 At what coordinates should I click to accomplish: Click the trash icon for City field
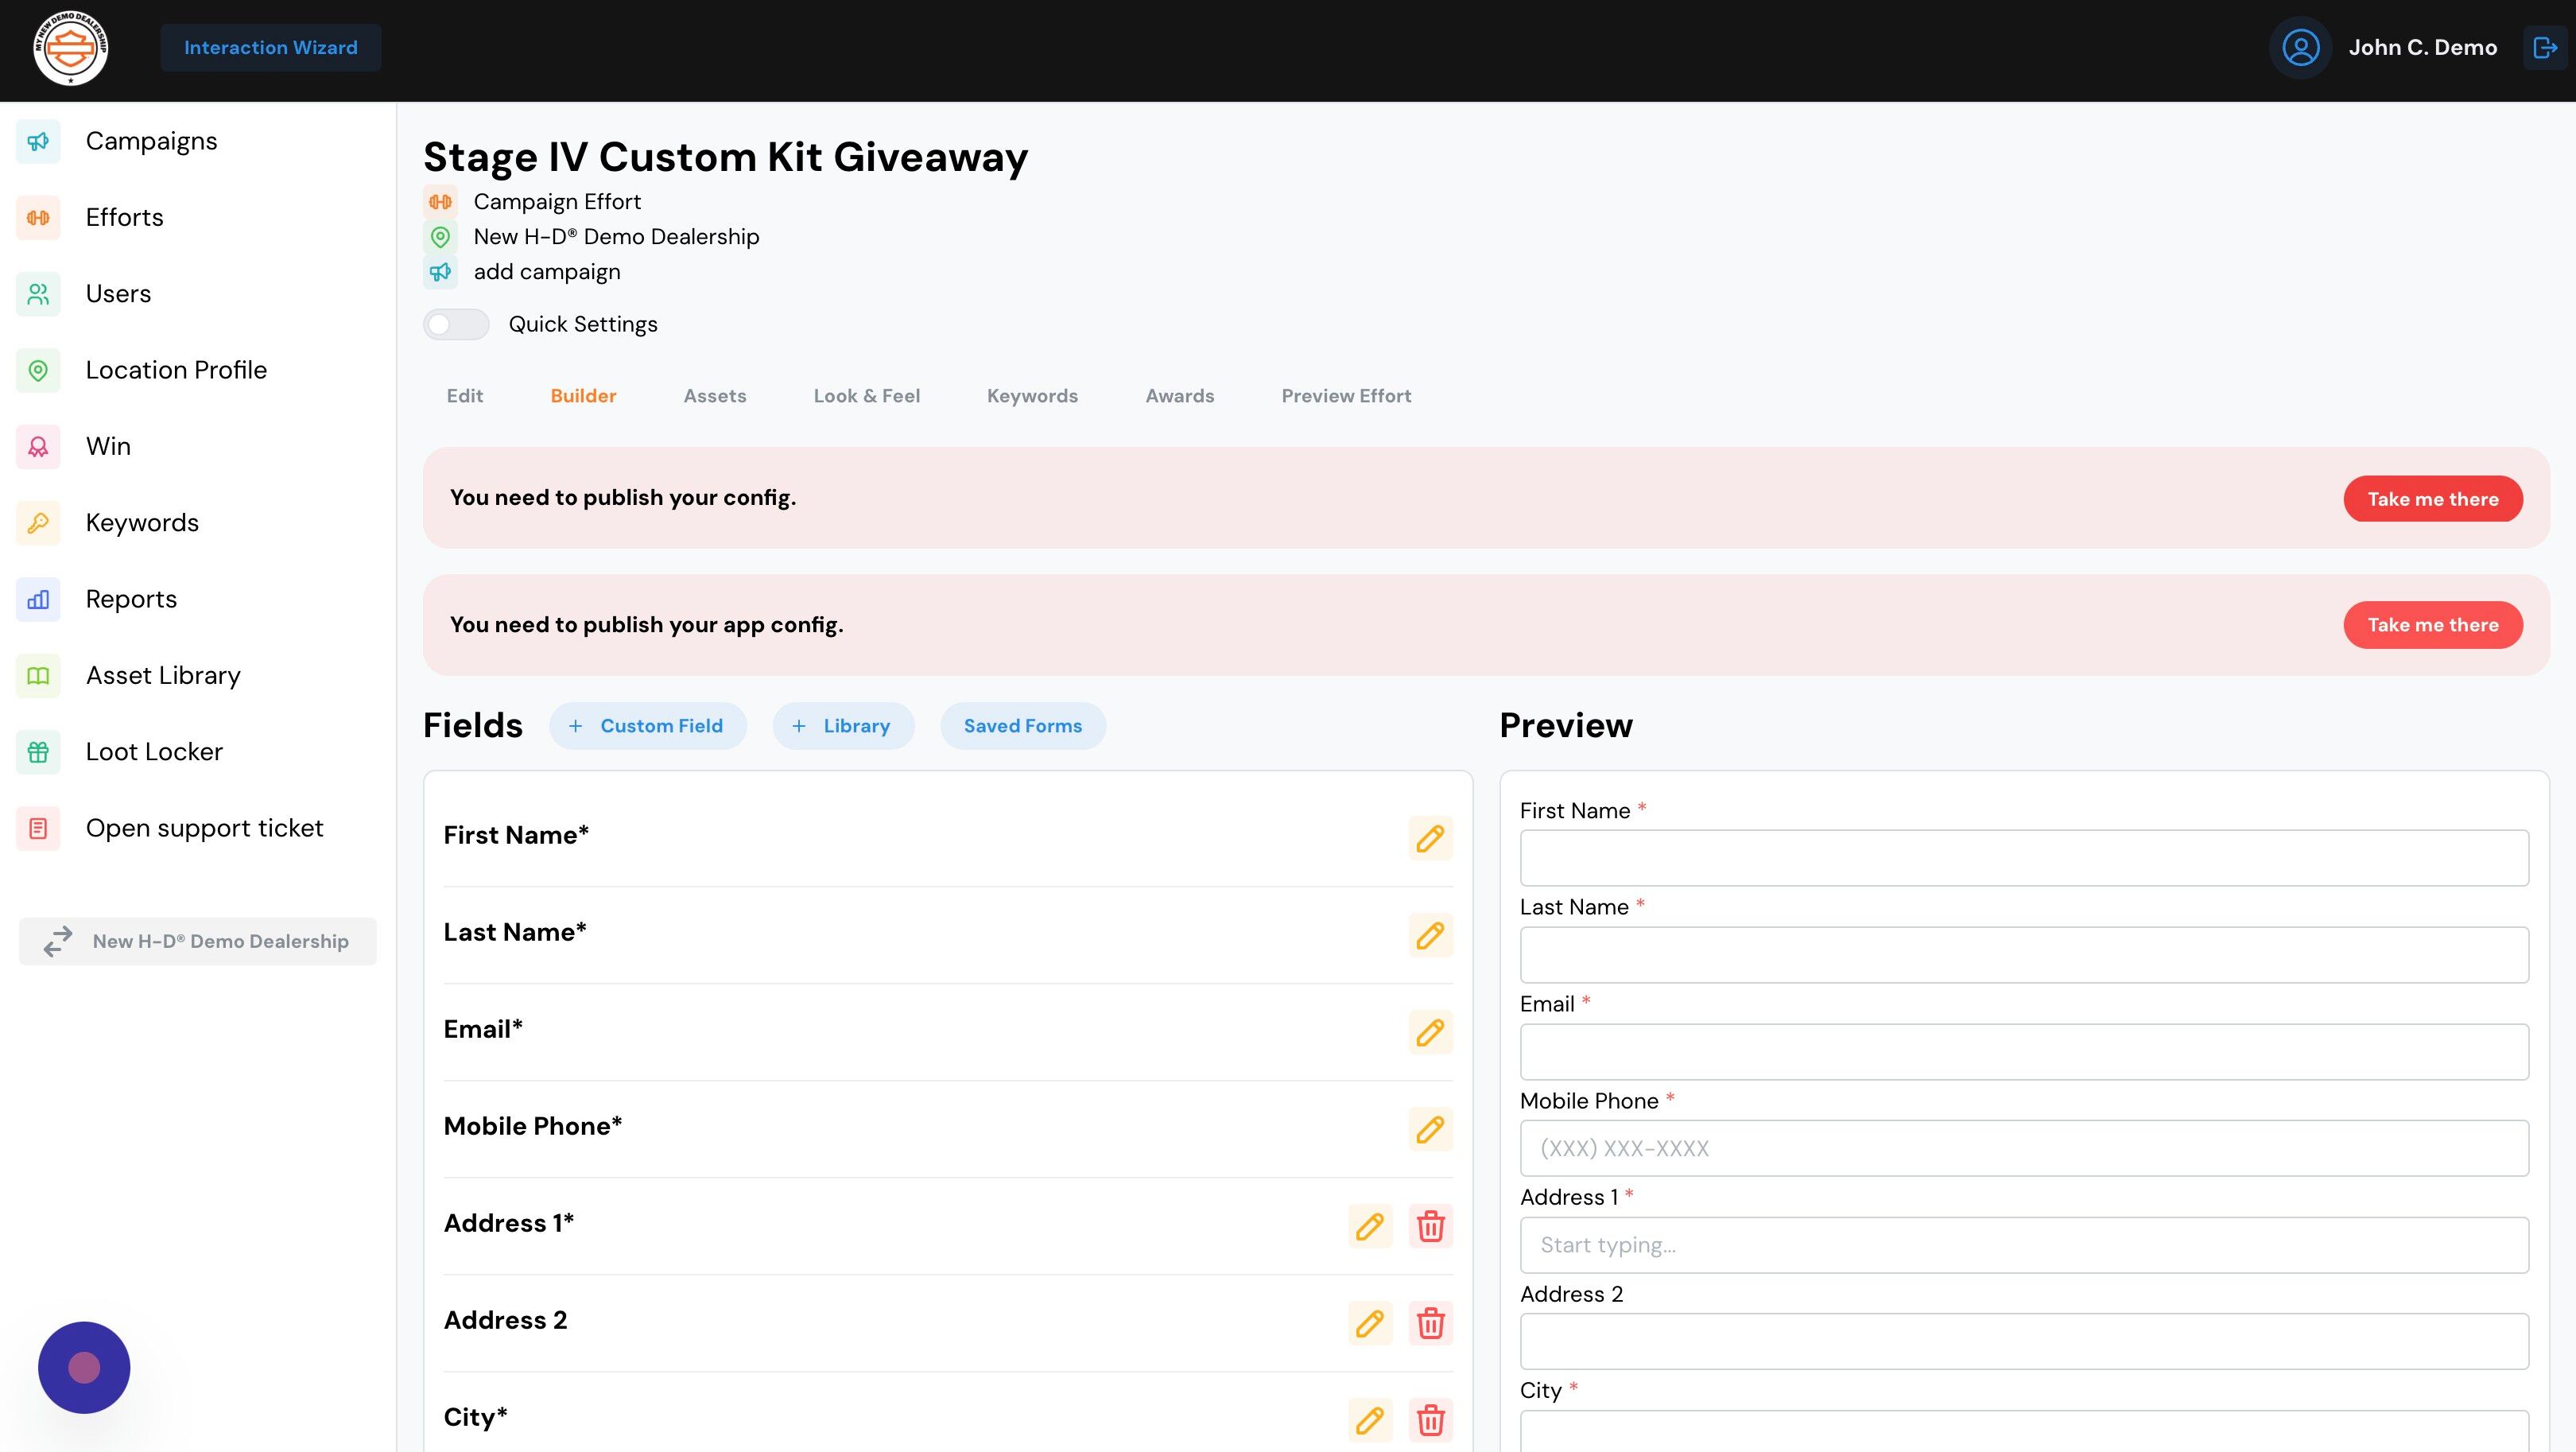1430,1420
